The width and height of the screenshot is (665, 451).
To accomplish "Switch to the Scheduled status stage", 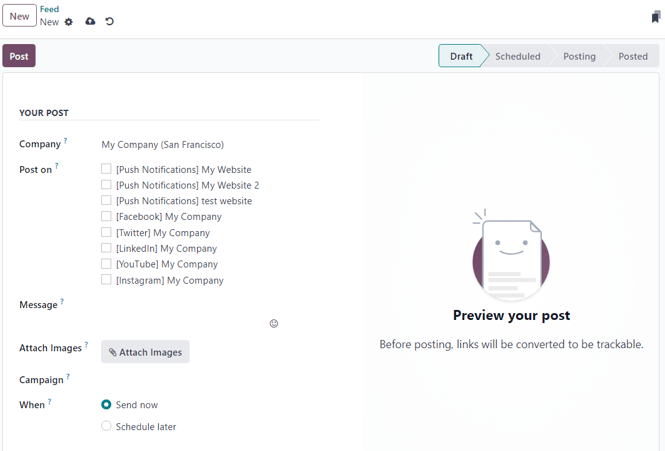I will click(517, 56).
